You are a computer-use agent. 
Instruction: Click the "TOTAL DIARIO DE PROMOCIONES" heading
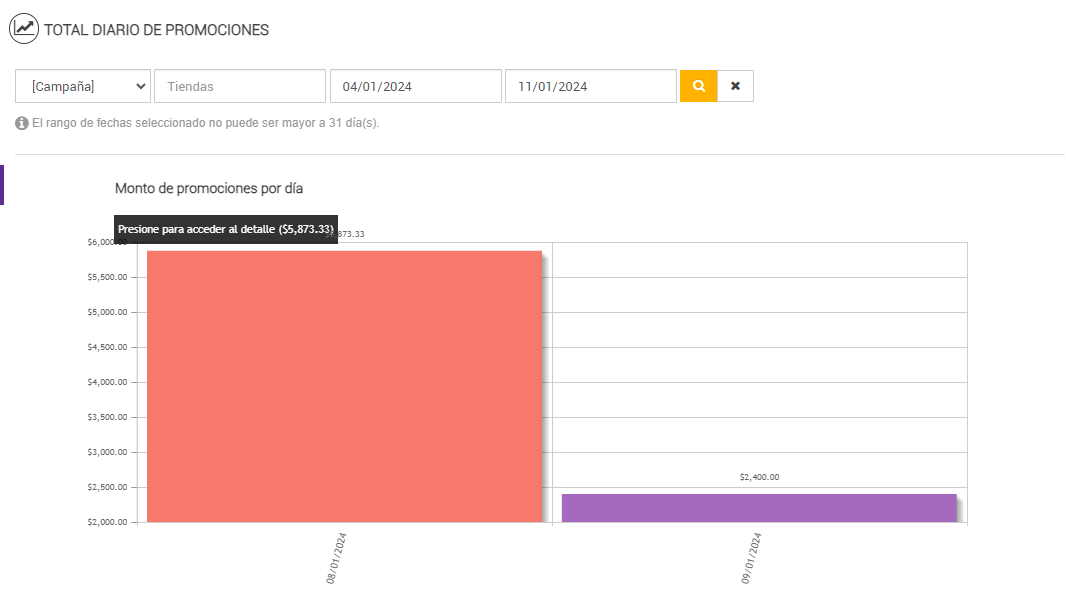point(156,30)
